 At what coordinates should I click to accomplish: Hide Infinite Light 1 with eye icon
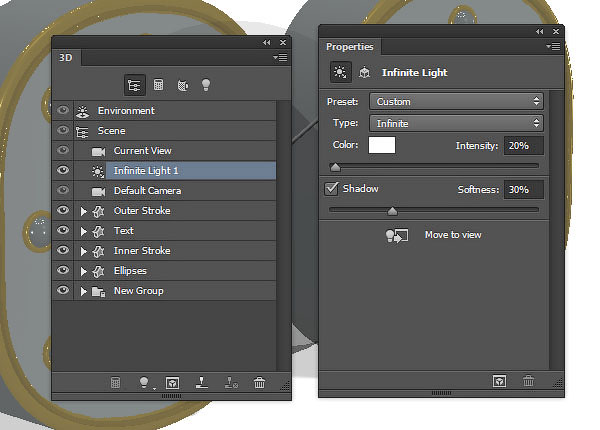pyautogui.click(x=63, y=170)
